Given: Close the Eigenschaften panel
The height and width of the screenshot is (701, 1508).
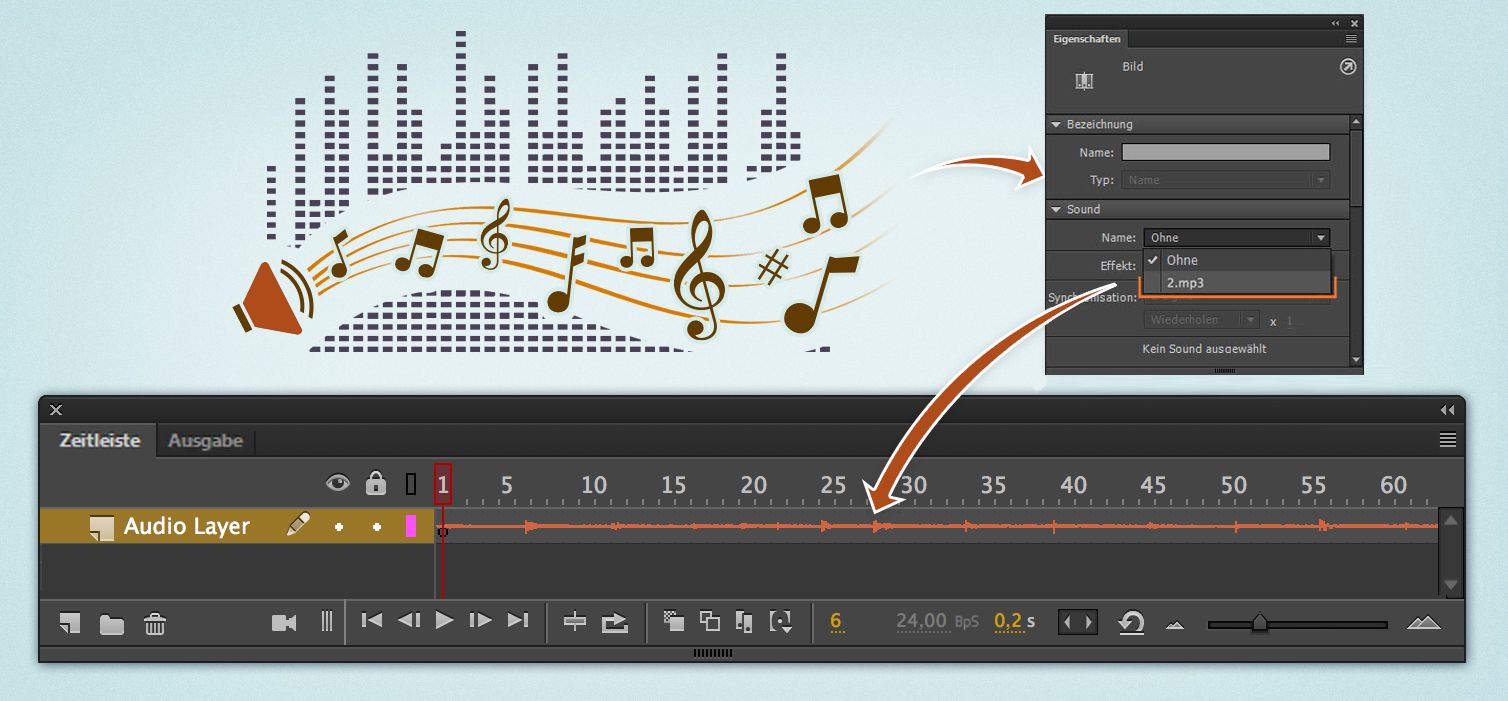Looking at the screenshot, I should coord(1354,23).
